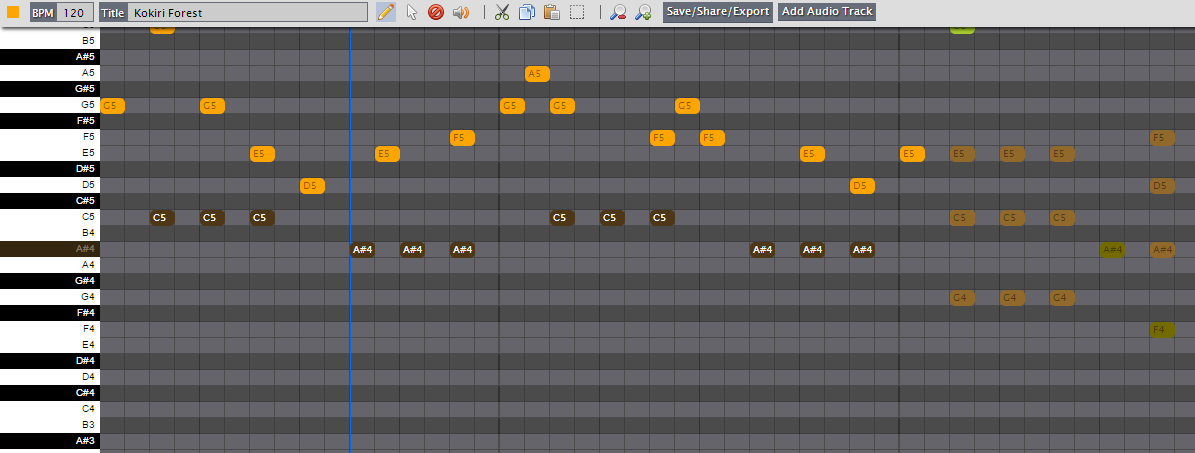Viewport: 1195px width, 453px height.
Task: Click the speaker volume icon
Action: tap(460, 12)
